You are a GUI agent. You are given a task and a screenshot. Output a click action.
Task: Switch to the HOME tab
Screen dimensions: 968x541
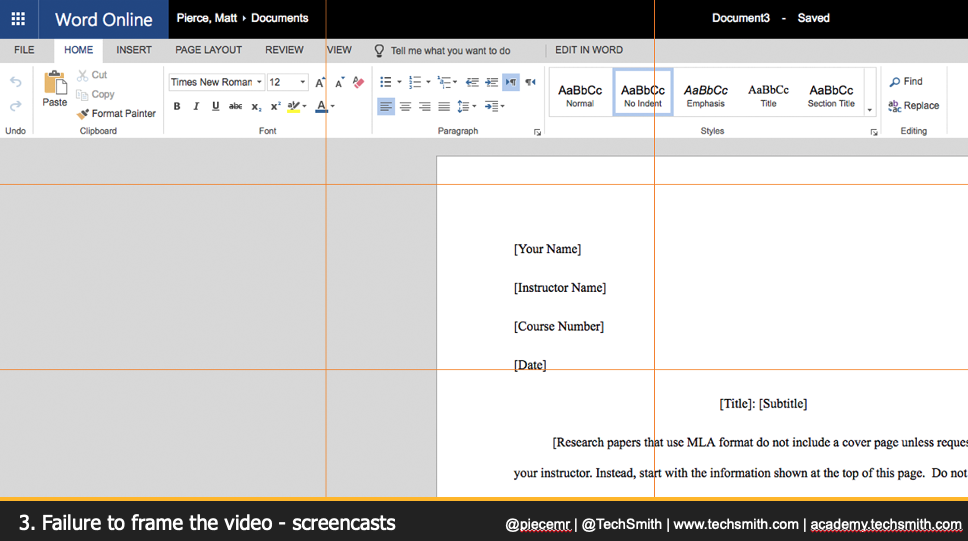pyautogui.click(x=78, y=50)
